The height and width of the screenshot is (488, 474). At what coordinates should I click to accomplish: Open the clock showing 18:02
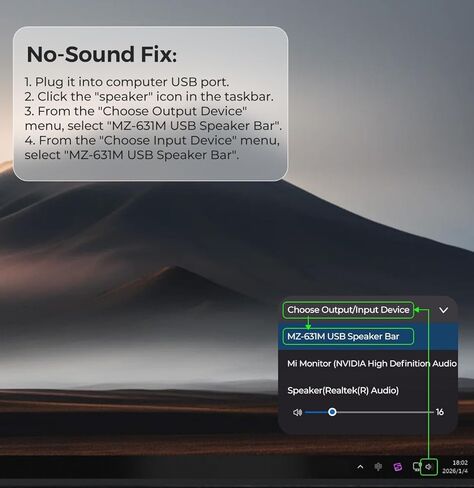point(460,463)
